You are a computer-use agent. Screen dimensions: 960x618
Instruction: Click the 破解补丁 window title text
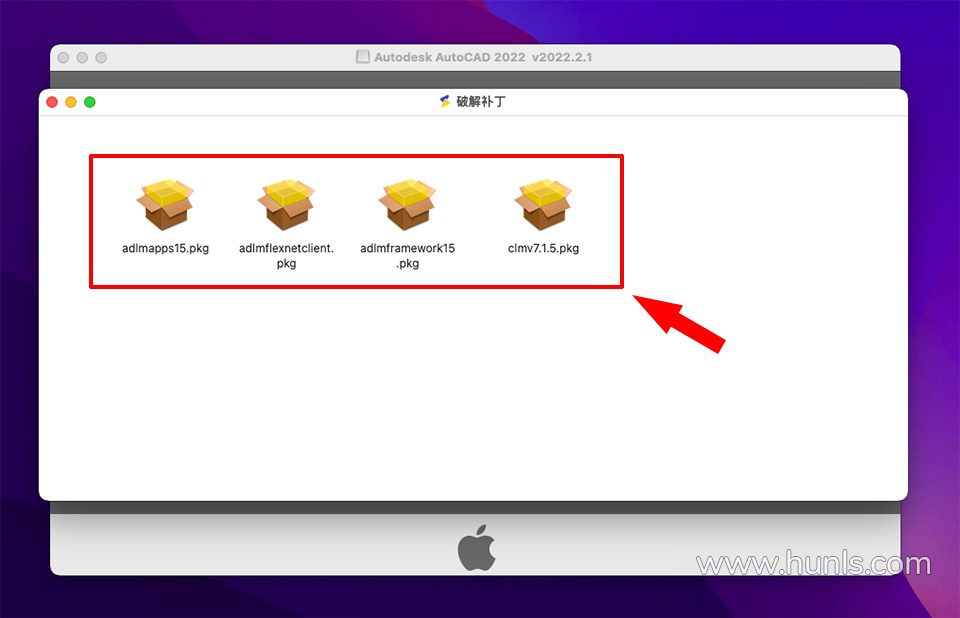tap(481, 102)
